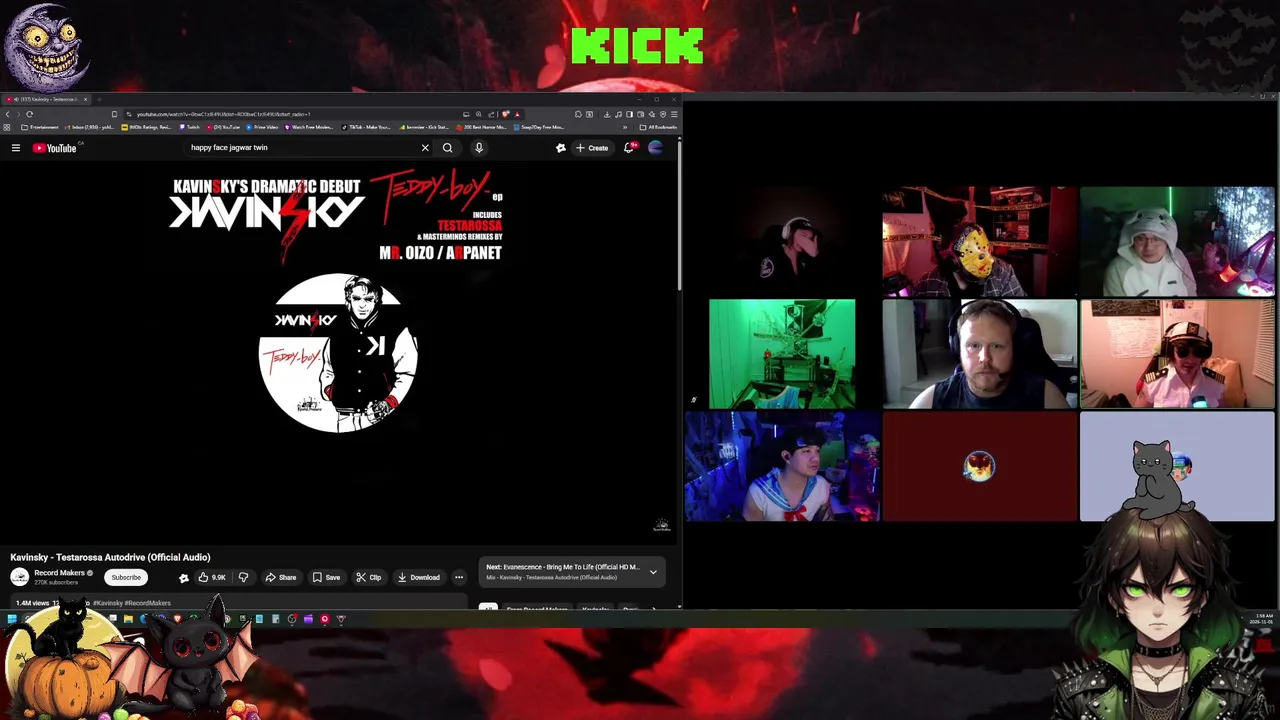Start voice search with the microphone icon

coord(479,148)
